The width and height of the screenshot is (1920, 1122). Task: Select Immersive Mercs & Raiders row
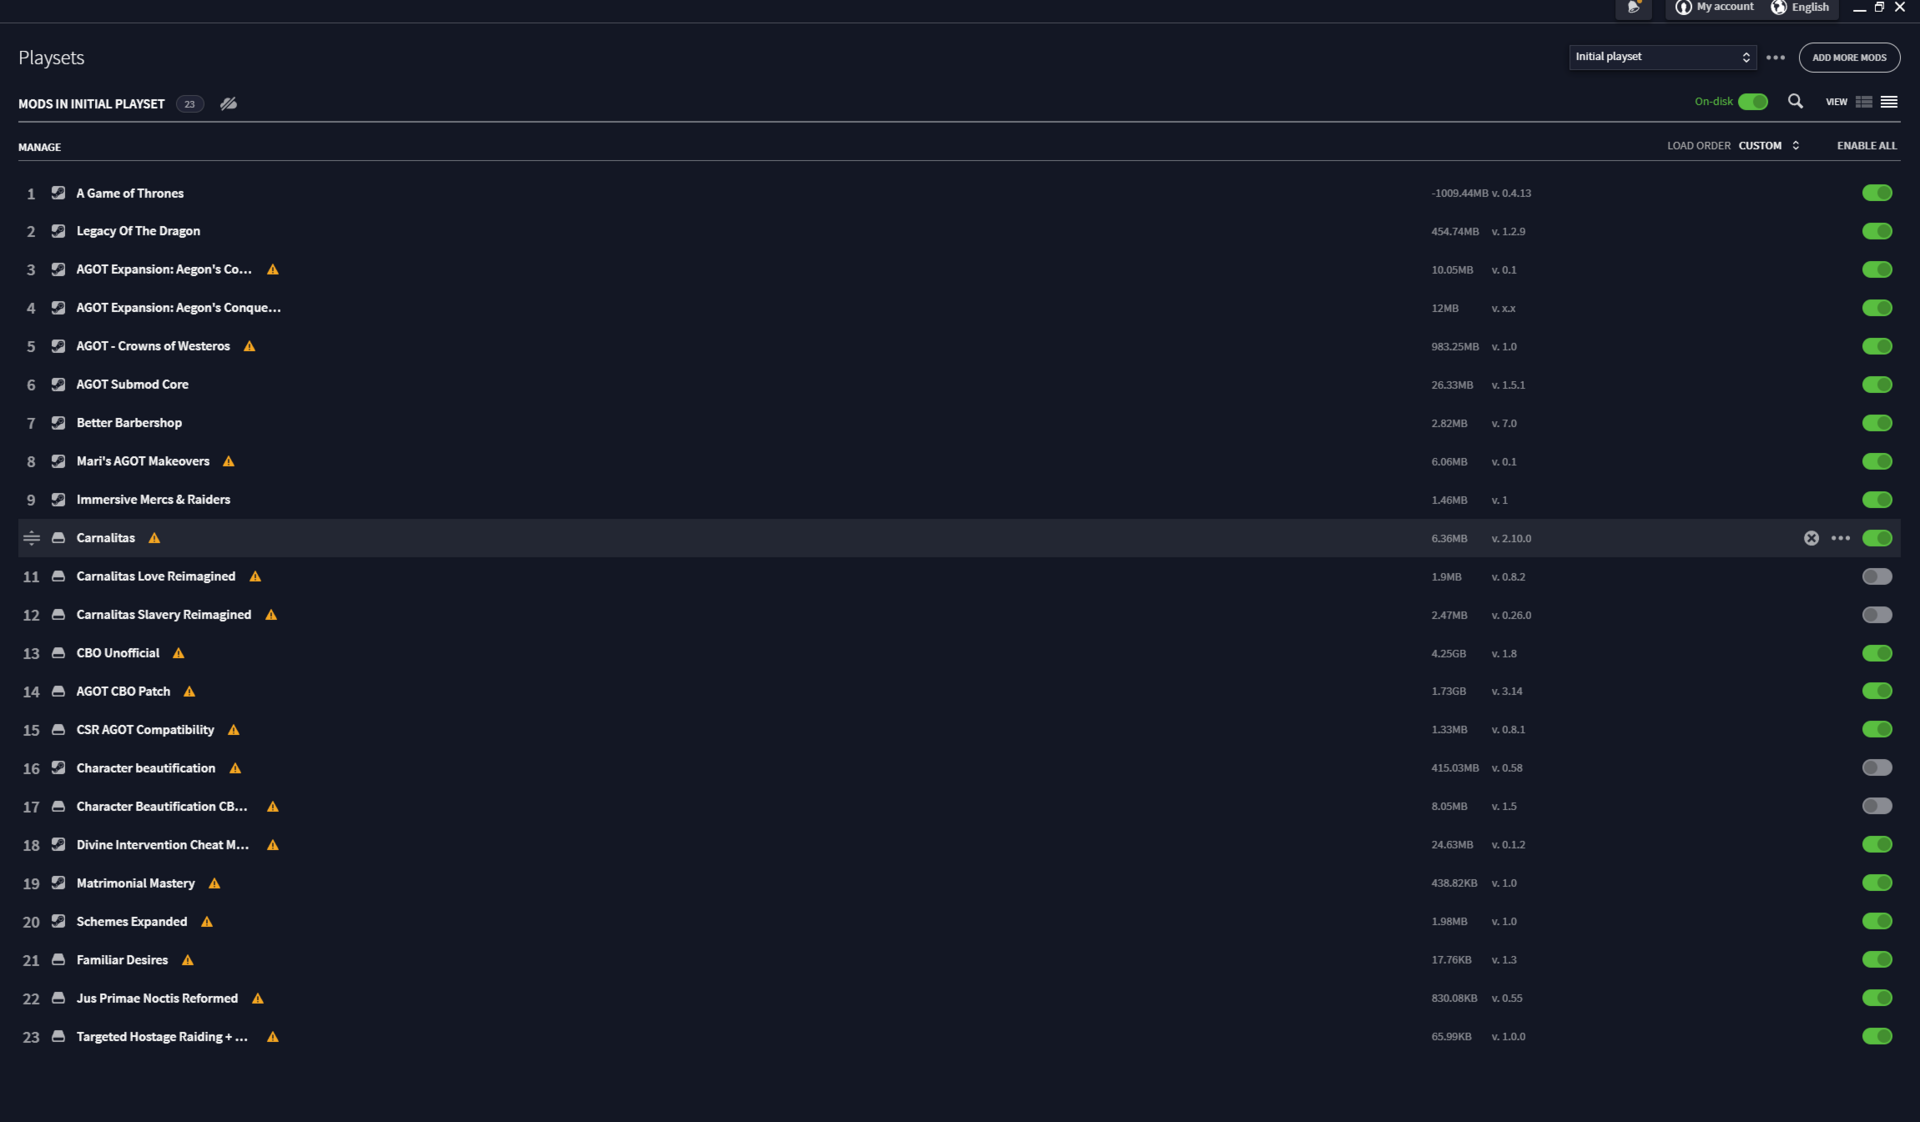tap(959, 499)
